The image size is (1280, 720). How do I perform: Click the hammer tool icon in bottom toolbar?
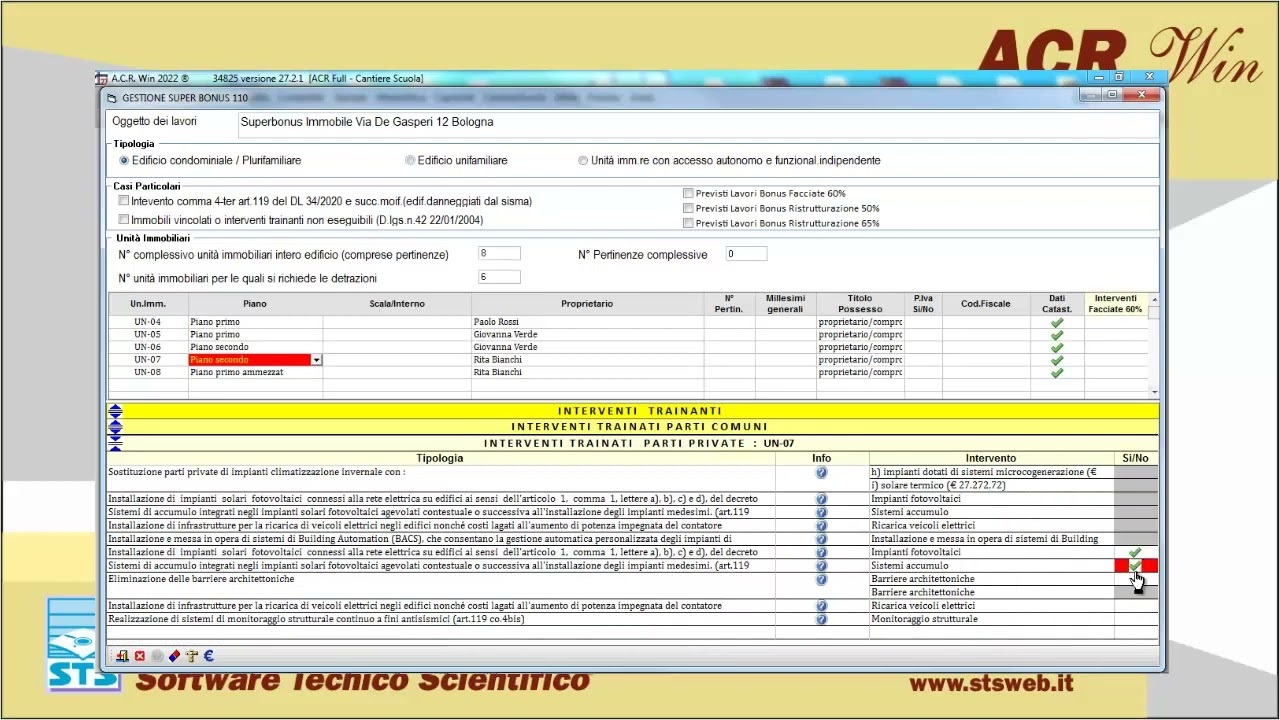click(192, 656)
